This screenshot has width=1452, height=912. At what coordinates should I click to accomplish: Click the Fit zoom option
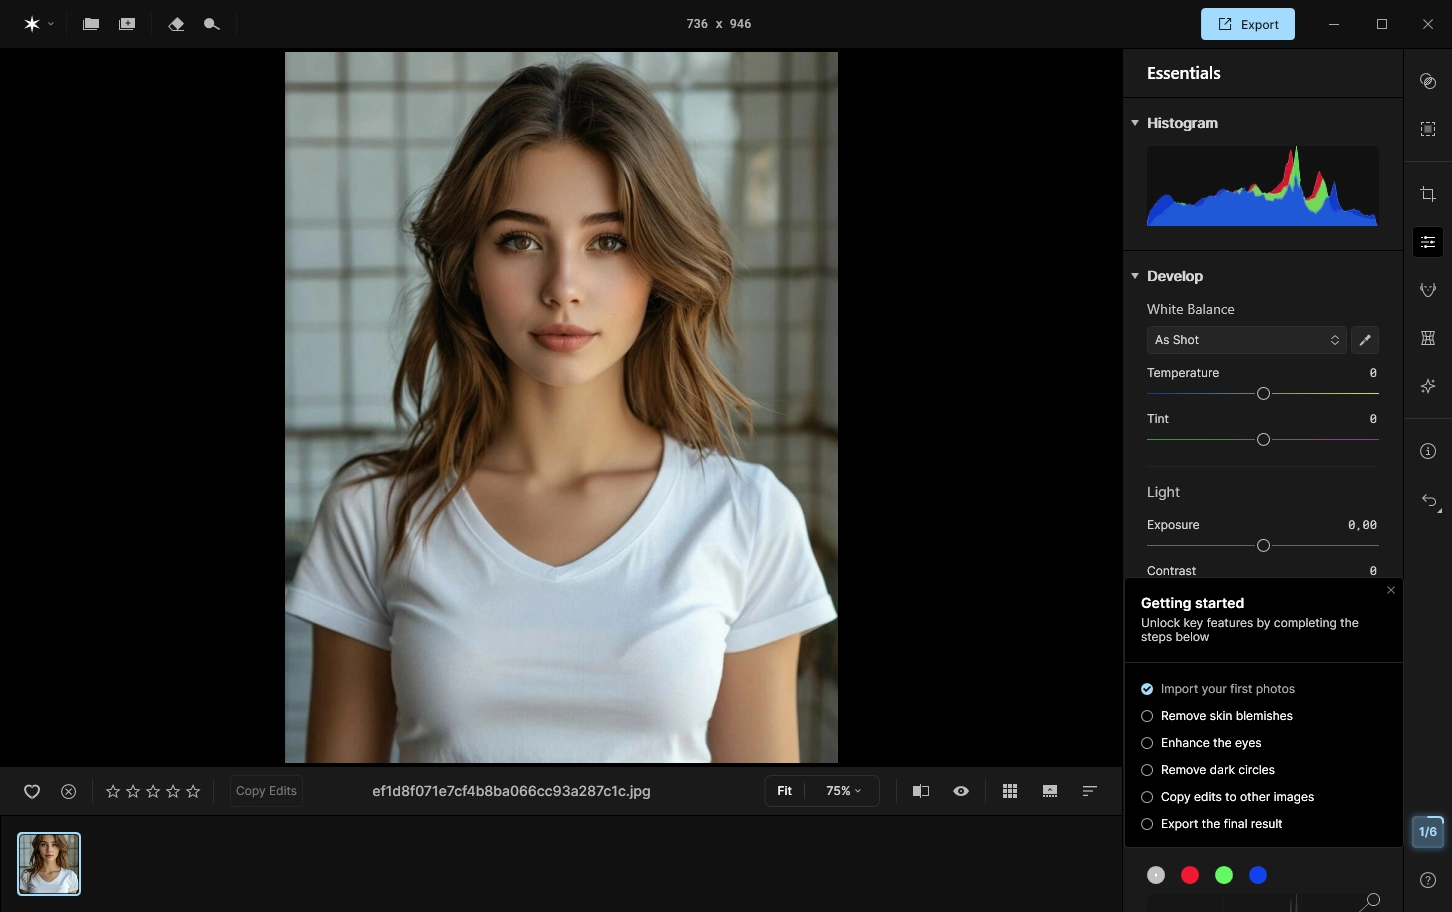click(x=785, y=791)
